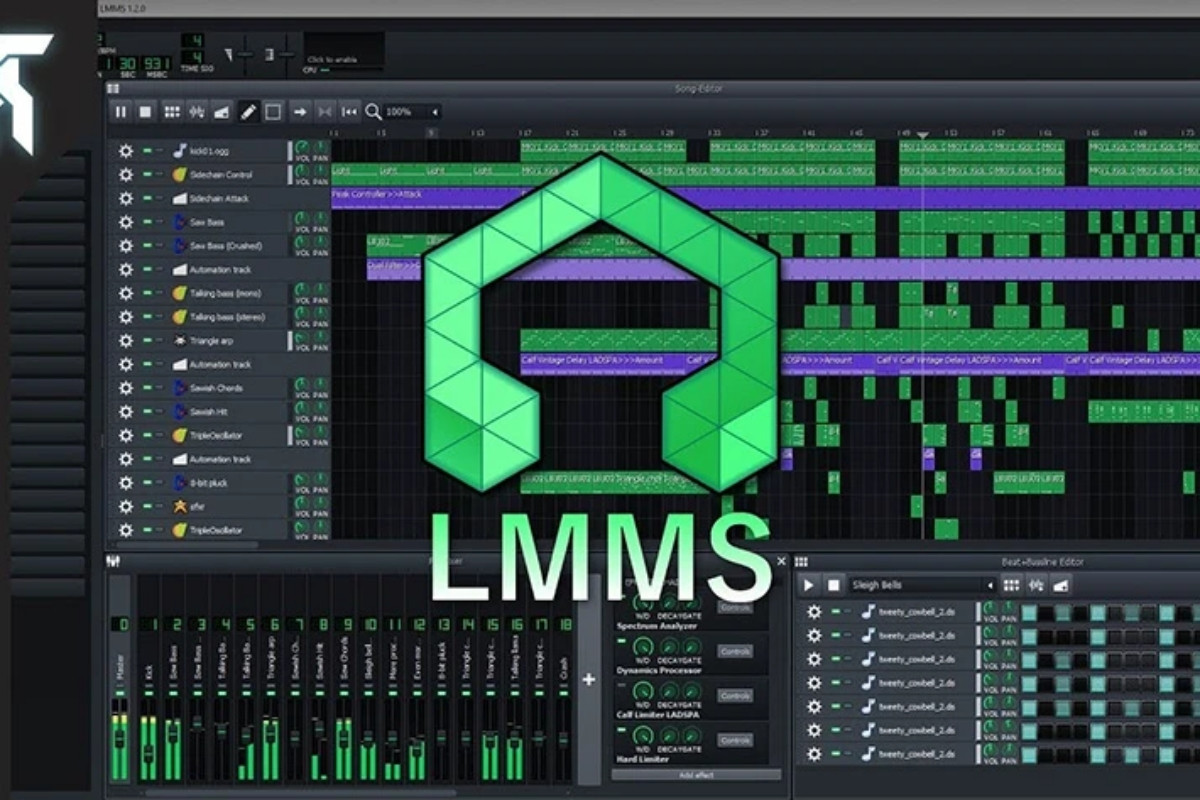Open track actions gear for Sidechain Control
This screenshot has height=800, width=1200.
click(x=125, y=175)
